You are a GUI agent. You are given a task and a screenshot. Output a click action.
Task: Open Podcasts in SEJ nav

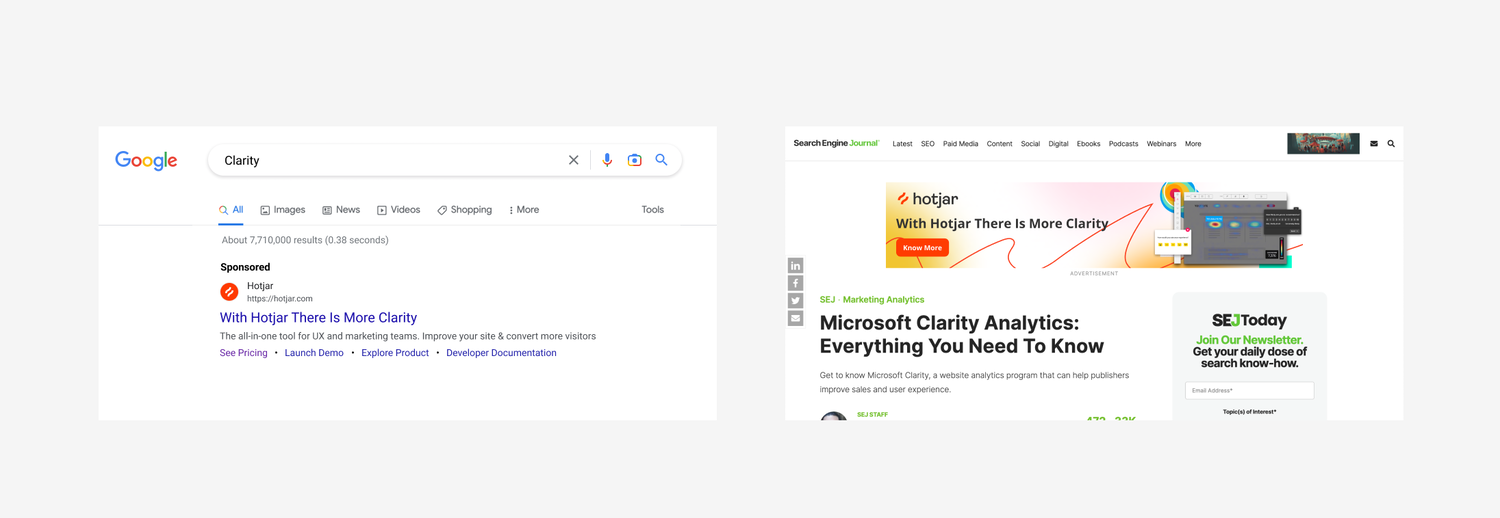coord(1123,144)
